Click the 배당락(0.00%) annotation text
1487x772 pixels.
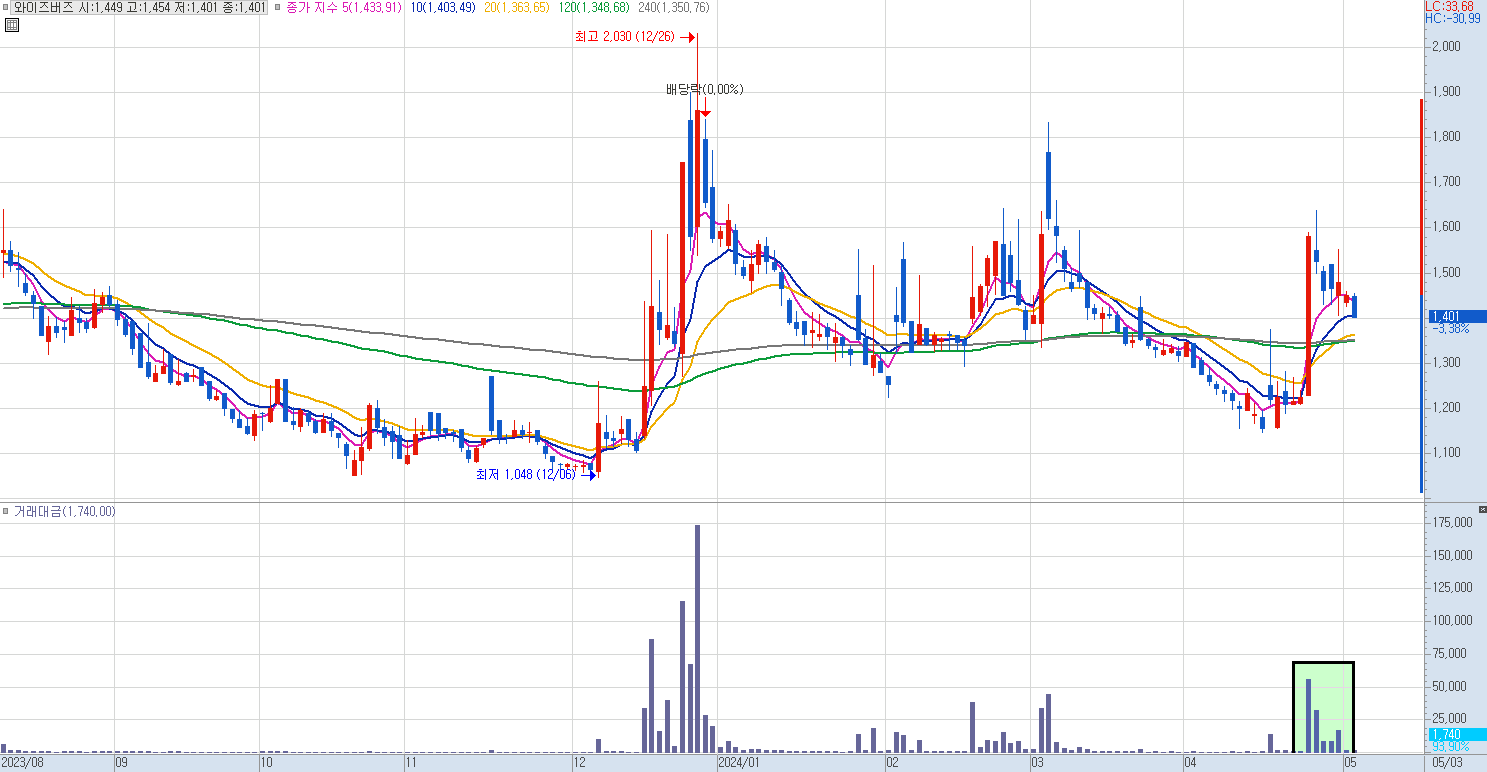click(705, 89)
